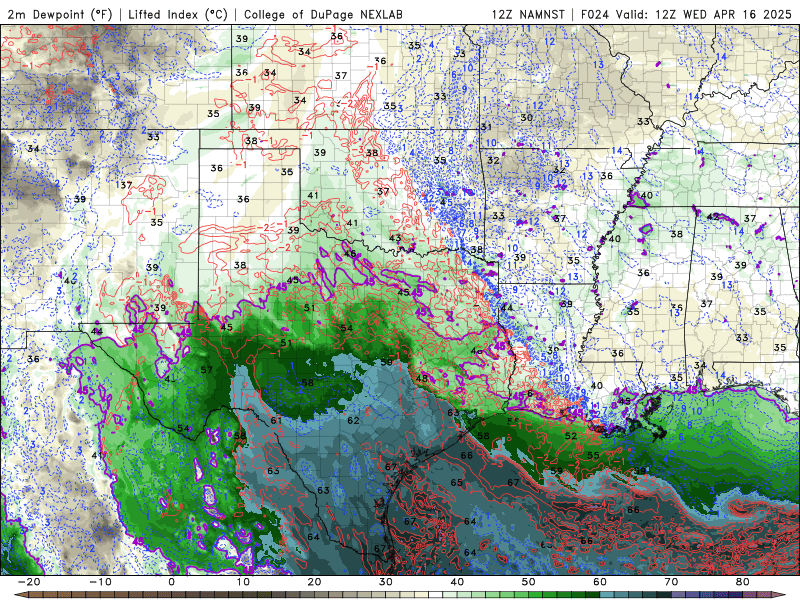Click the '-10' label on the color scale
Screen dimensions: 800x600
(100, 582)
